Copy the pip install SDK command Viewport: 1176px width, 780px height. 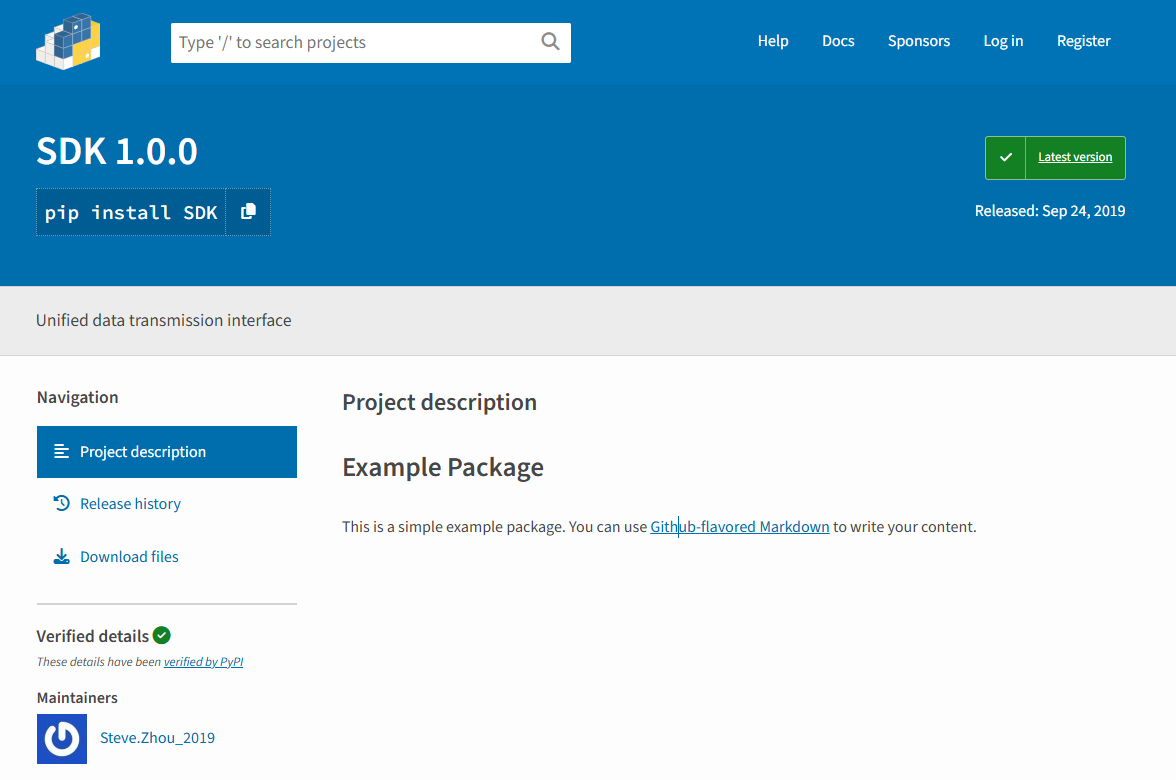[248, 211]
